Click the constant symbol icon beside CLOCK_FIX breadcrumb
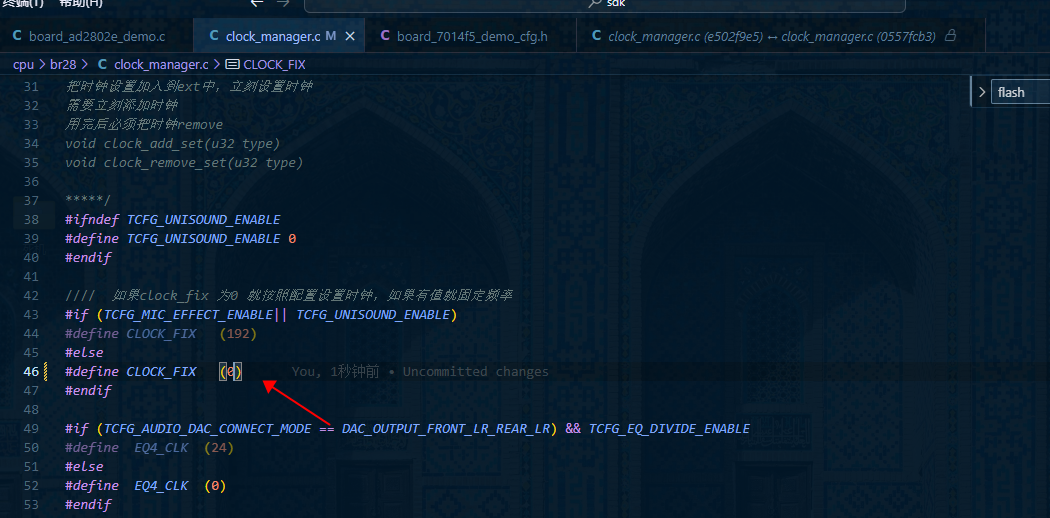This screenshot has width=1050, height=518. 232,64
